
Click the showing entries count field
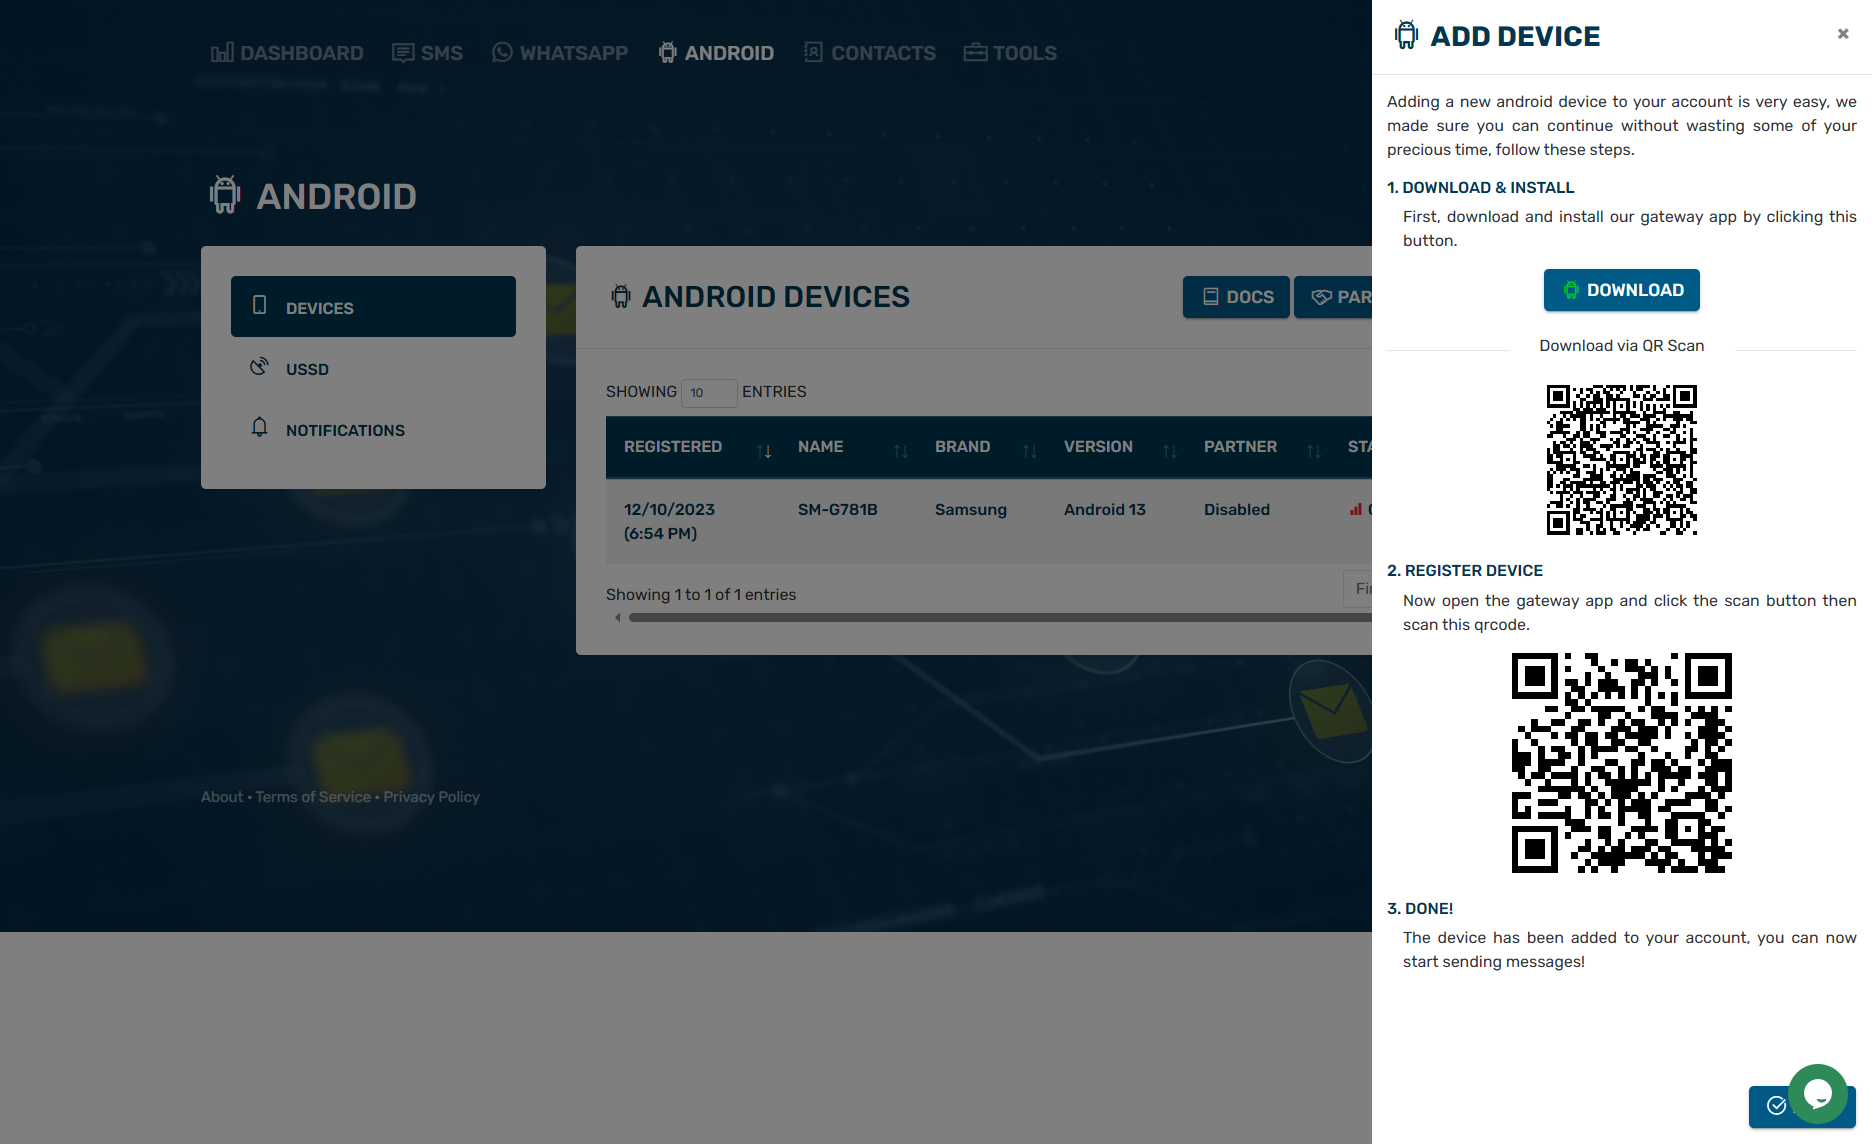pyautogui.click(x=709, y=392)
